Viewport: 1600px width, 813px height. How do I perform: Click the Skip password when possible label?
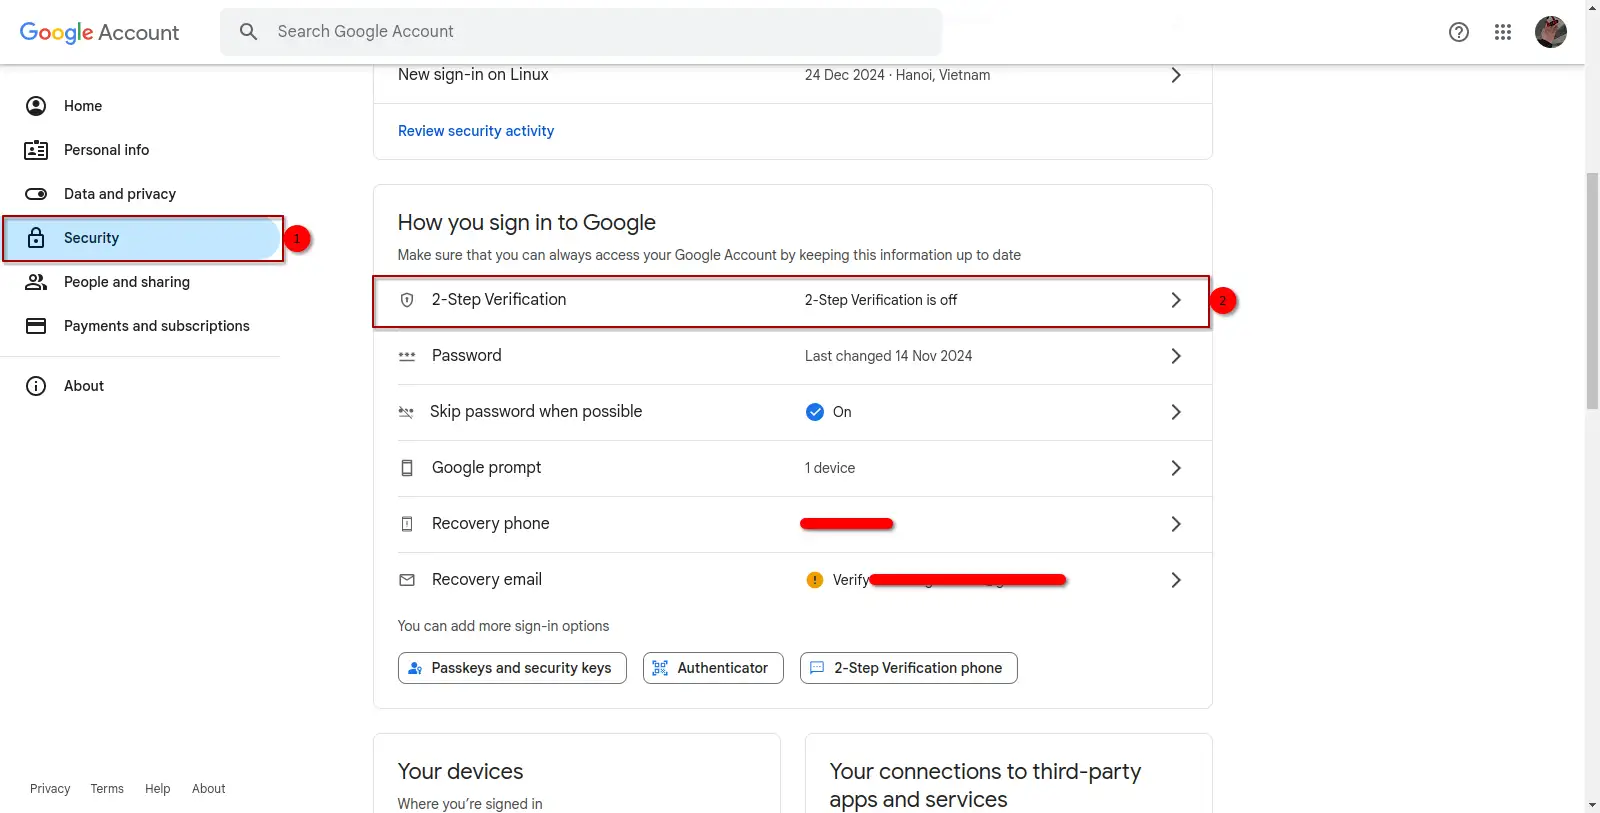(536, 412)
